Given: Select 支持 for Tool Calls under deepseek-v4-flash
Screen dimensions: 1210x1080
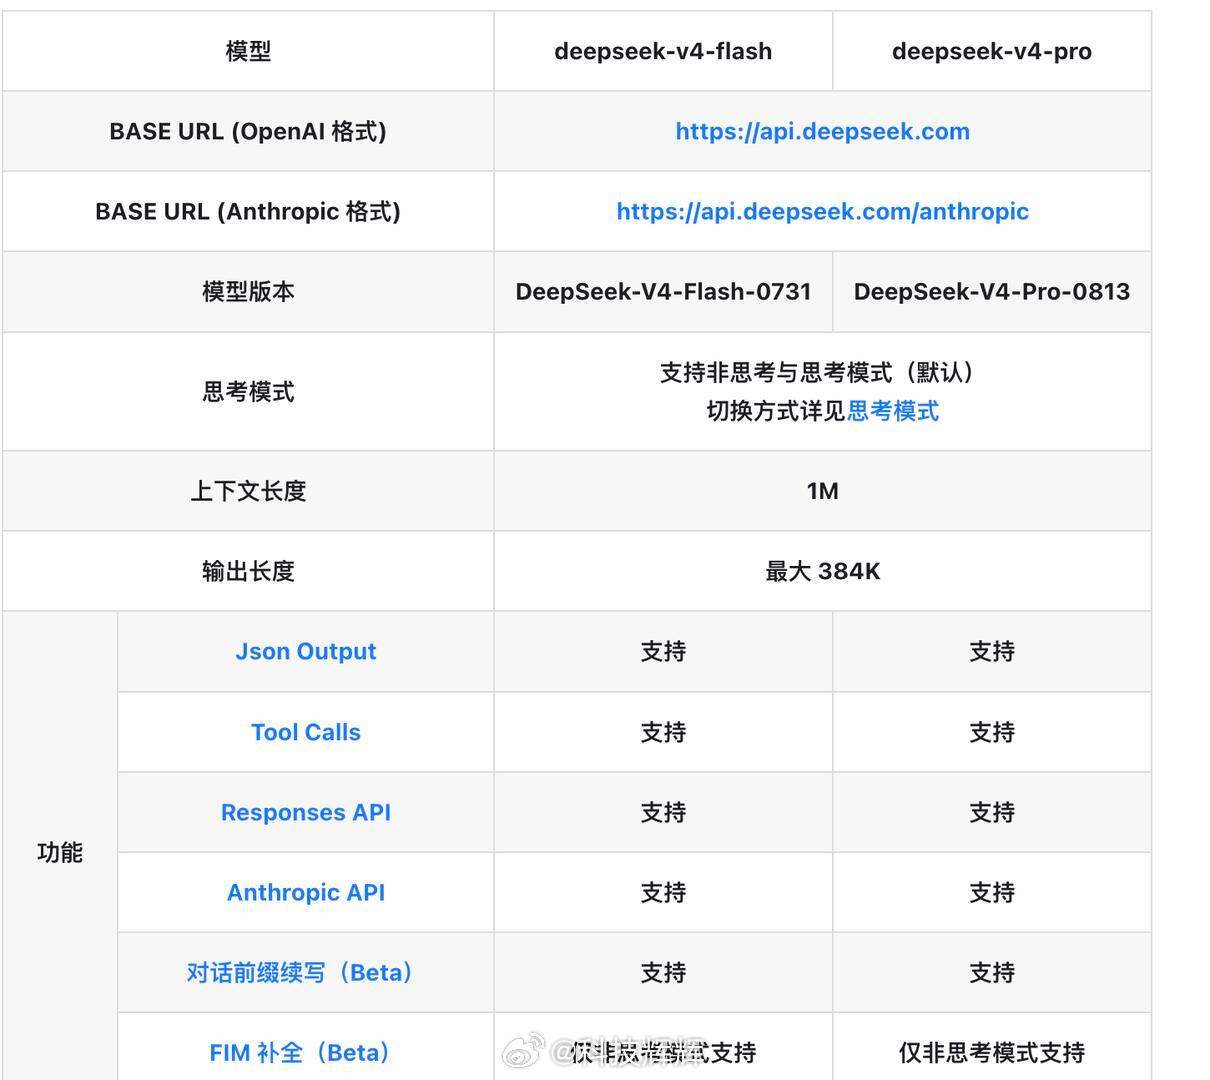Looking at the screenshot, I should 663,732.
